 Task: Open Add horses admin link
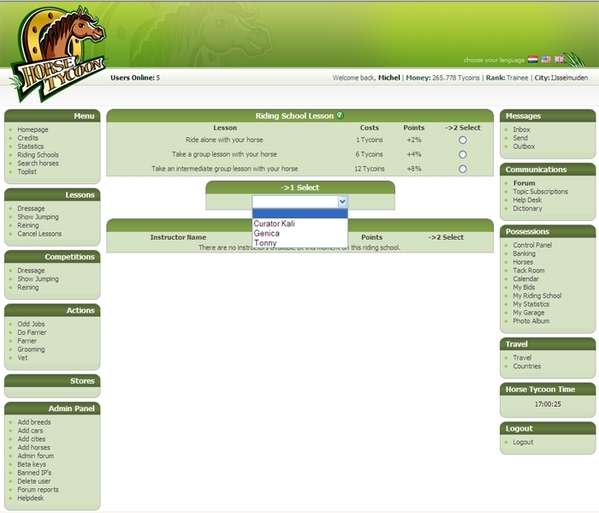[x=34, y=447]
